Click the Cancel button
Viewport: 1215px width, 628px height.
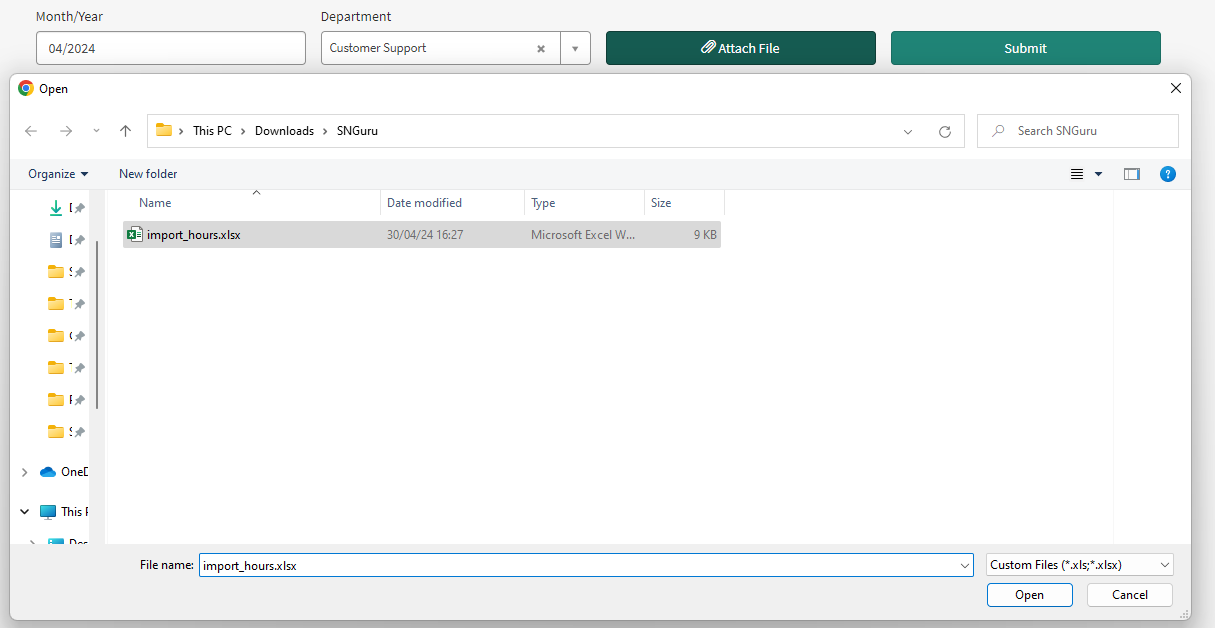click(x=1130, y=595)
